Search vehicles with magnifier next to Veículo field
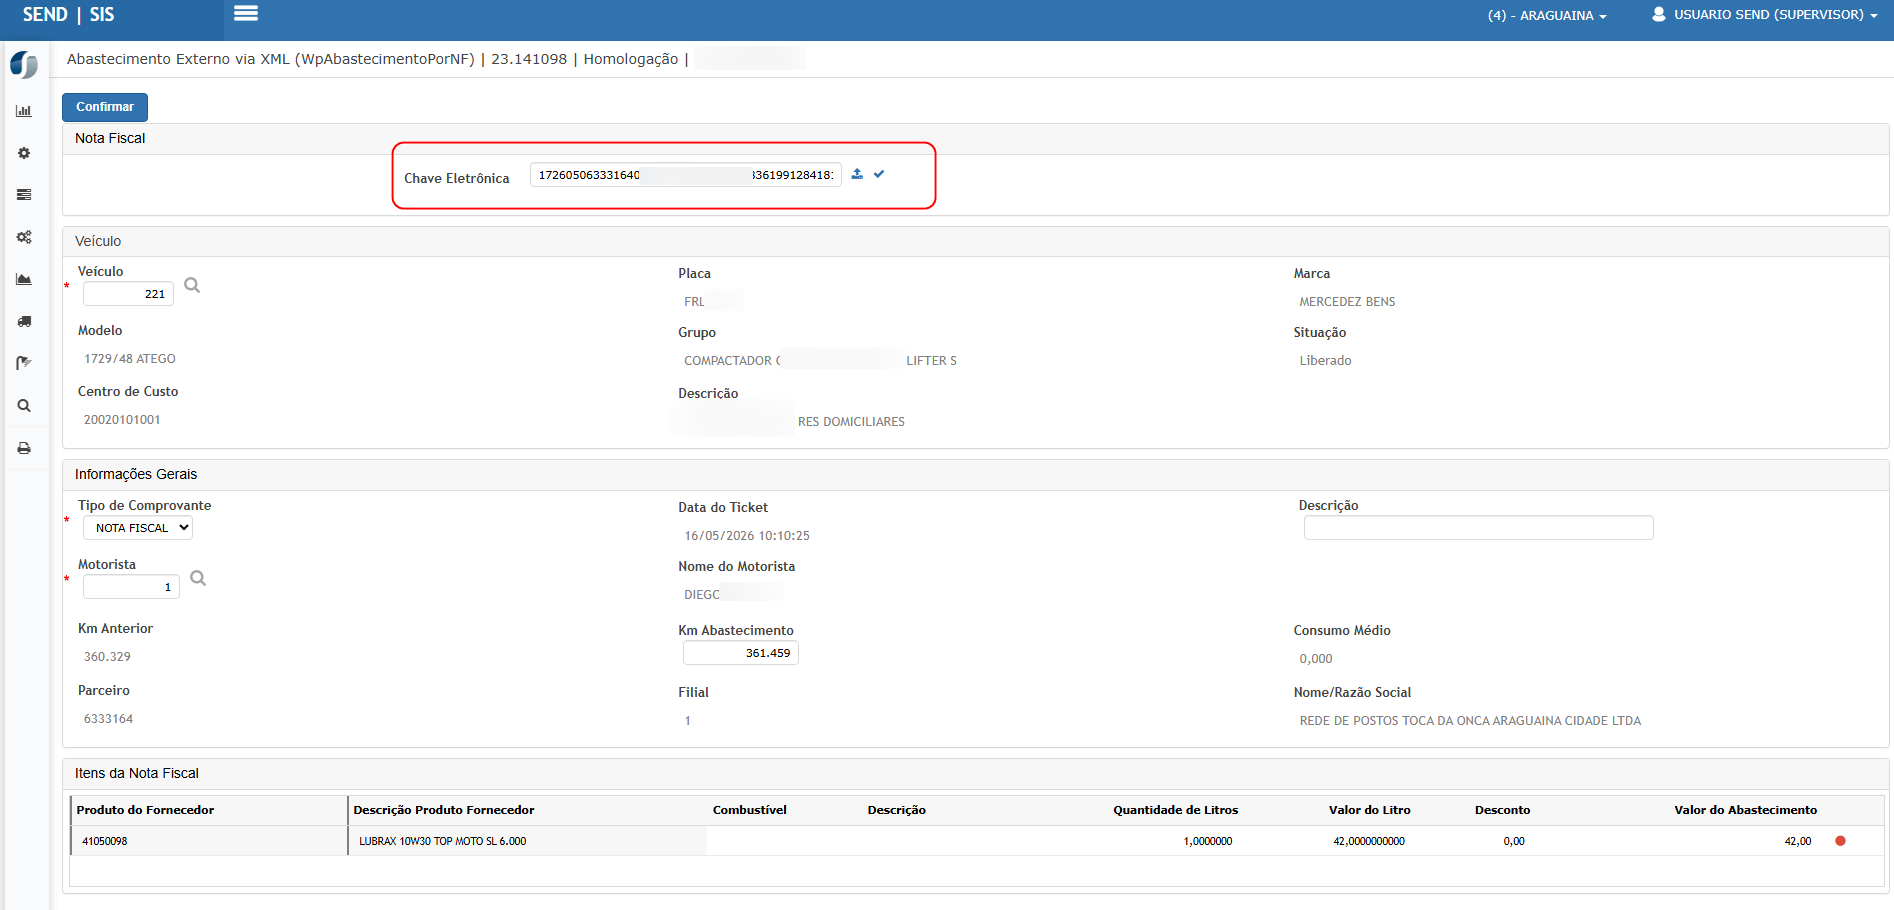The image size is (1894, 910). click(x=192, y=285)
